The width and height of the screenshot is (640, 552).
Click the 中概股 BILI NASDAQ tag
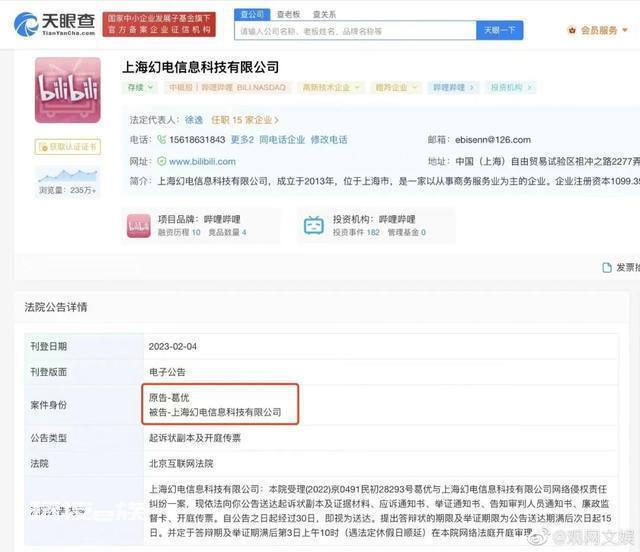tap(227, 87)
